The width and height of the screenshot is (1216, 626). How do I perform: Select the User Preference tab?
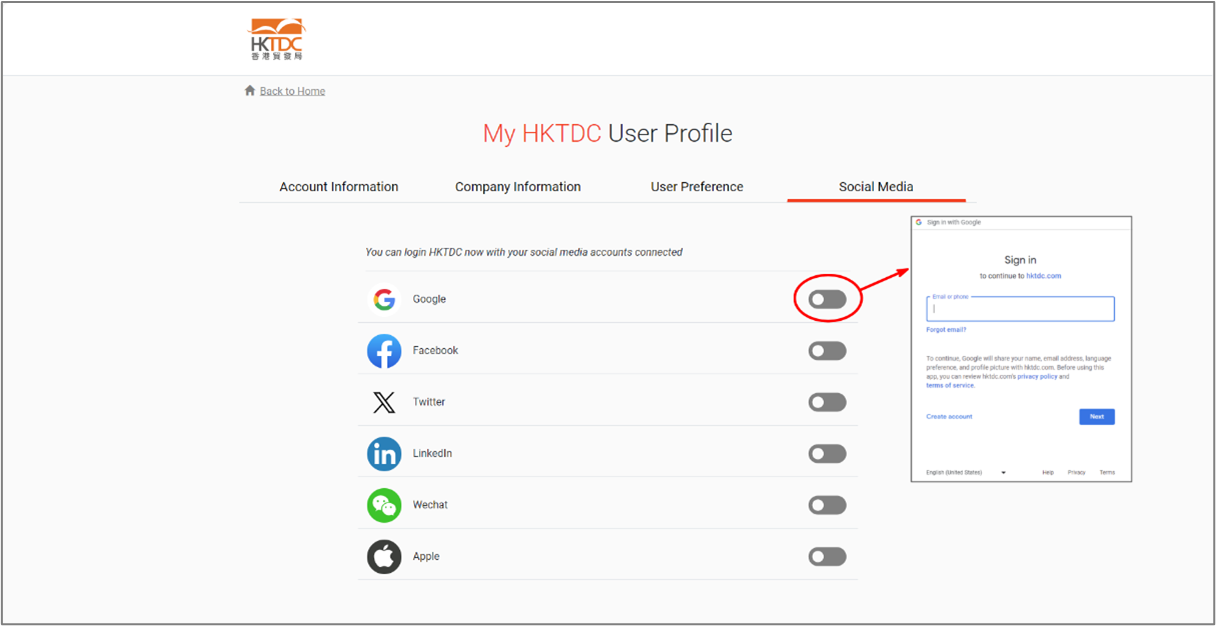tap(697, 187)
